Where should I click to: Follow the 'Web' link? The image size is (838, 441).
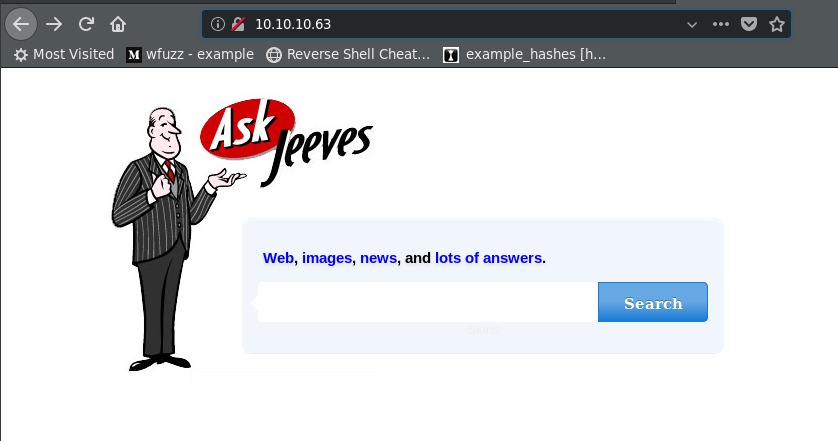click(278, 258)
